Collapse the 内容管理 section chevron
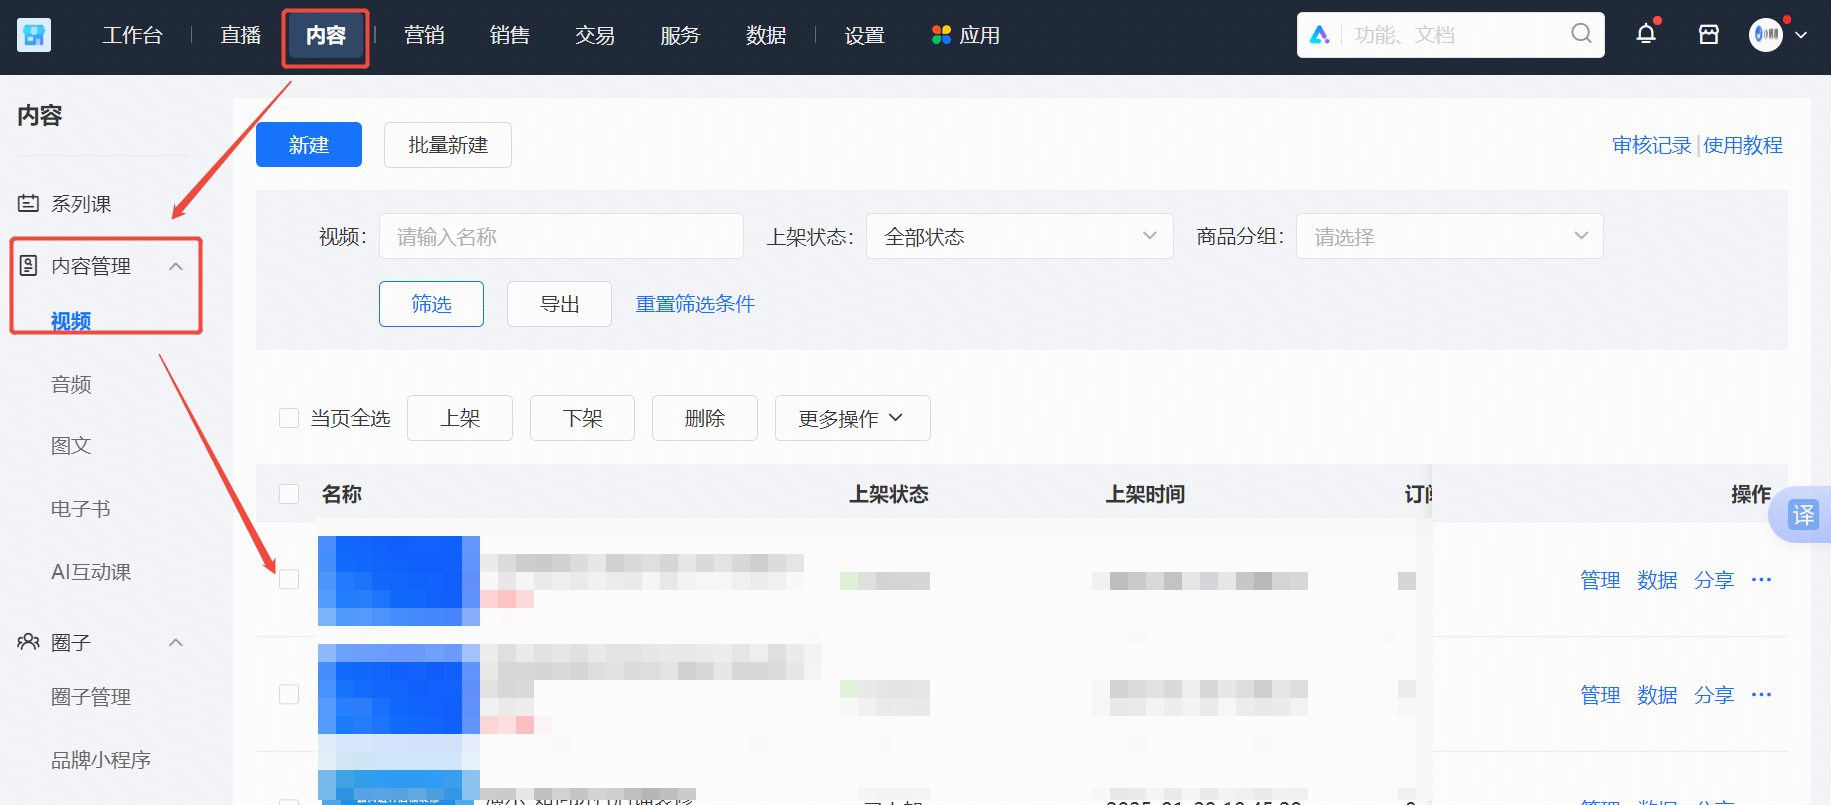The height and width of the screenshot is (805, 1831). tap(176, 266)
